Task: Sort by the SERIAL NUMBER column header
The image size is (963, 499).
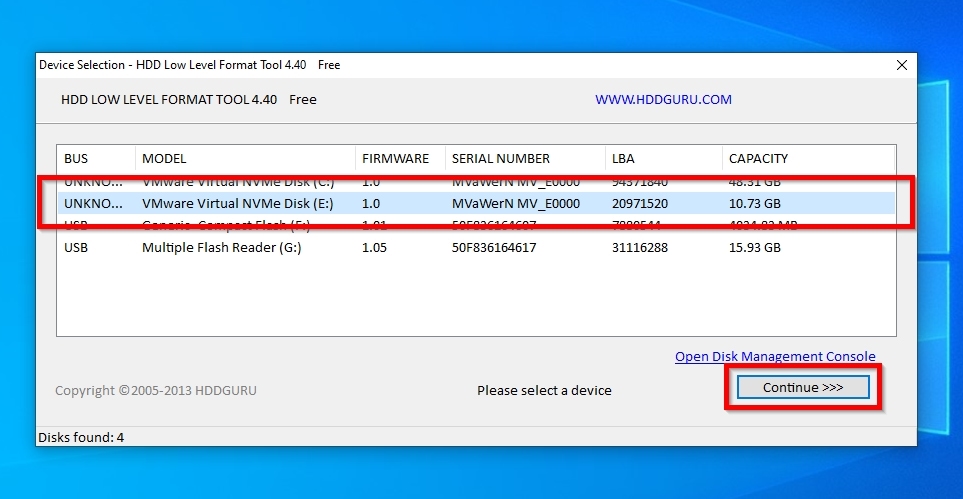Action: pyautogui.click(x=524, y=158)
